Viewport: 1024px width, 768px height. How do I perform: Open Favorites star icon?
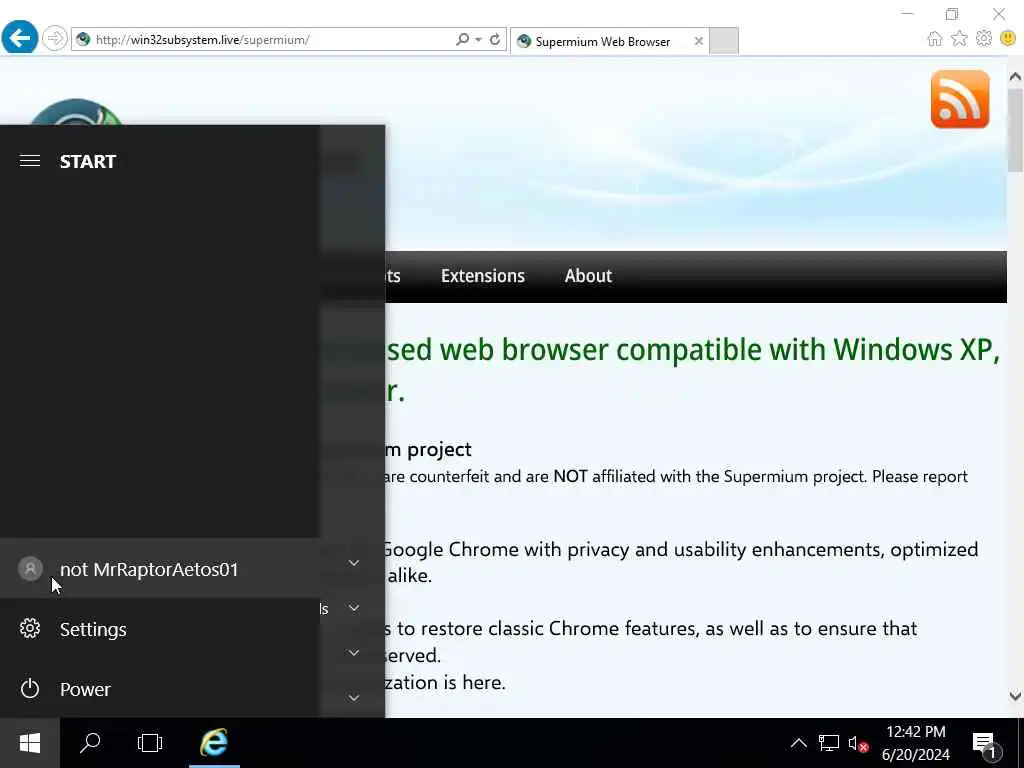(x=959, y=39)
